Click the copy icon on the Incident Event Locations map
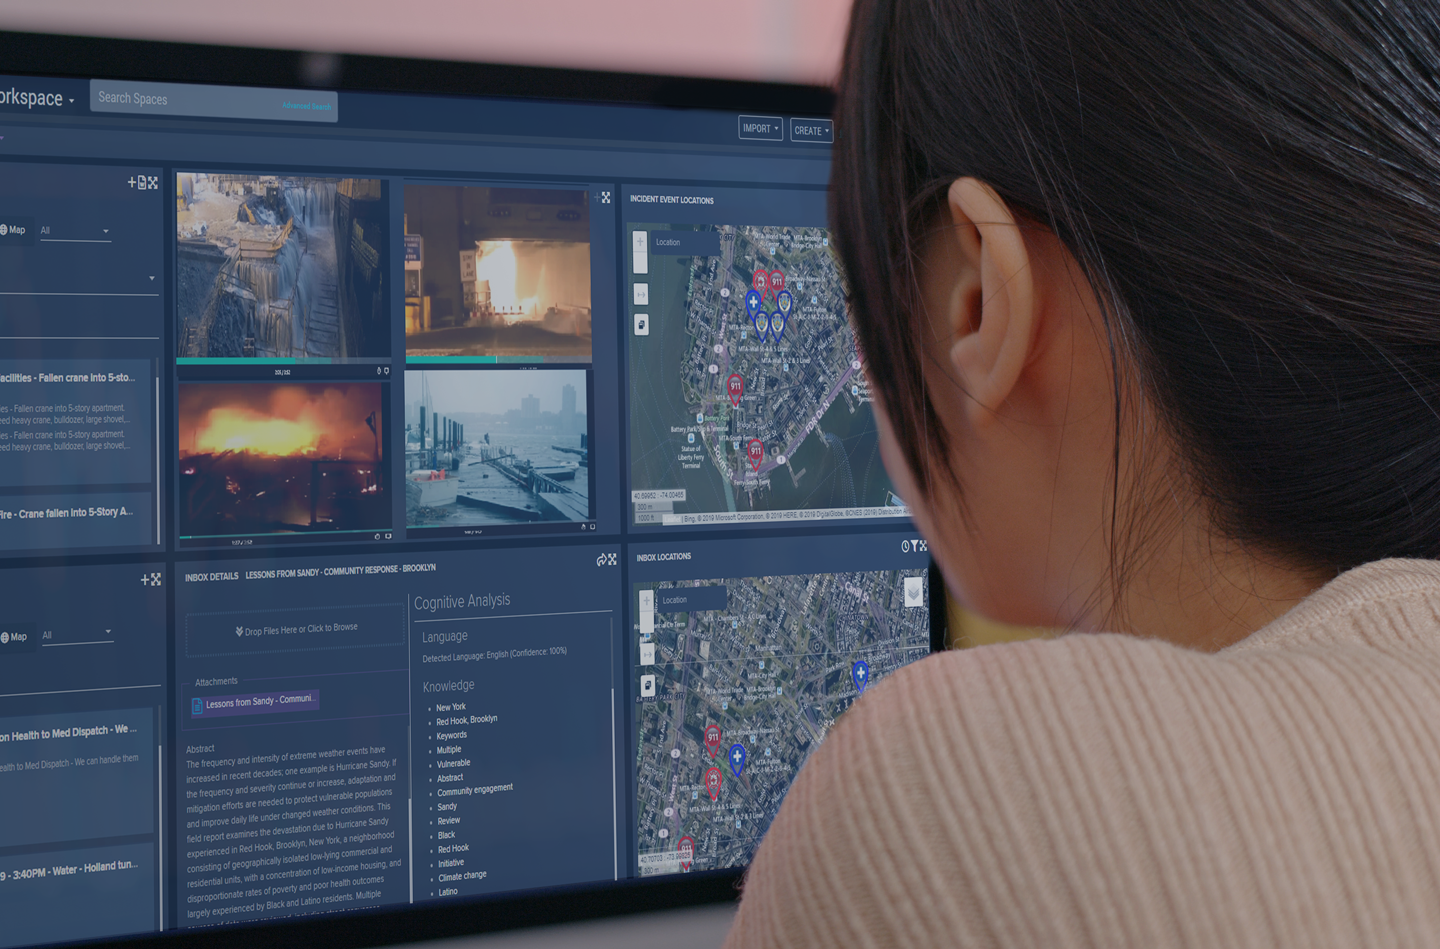 [641, 324]
